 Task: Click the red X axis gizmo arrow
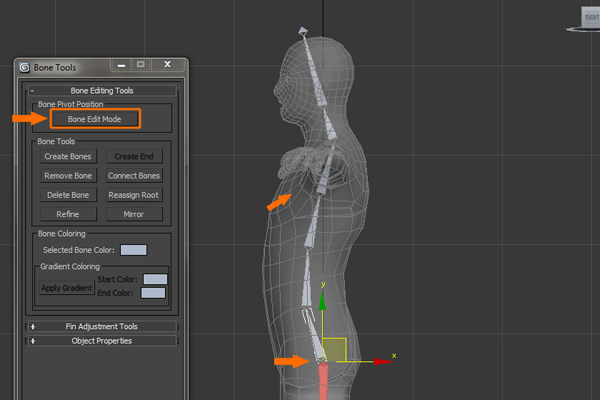tap(382, 361)
